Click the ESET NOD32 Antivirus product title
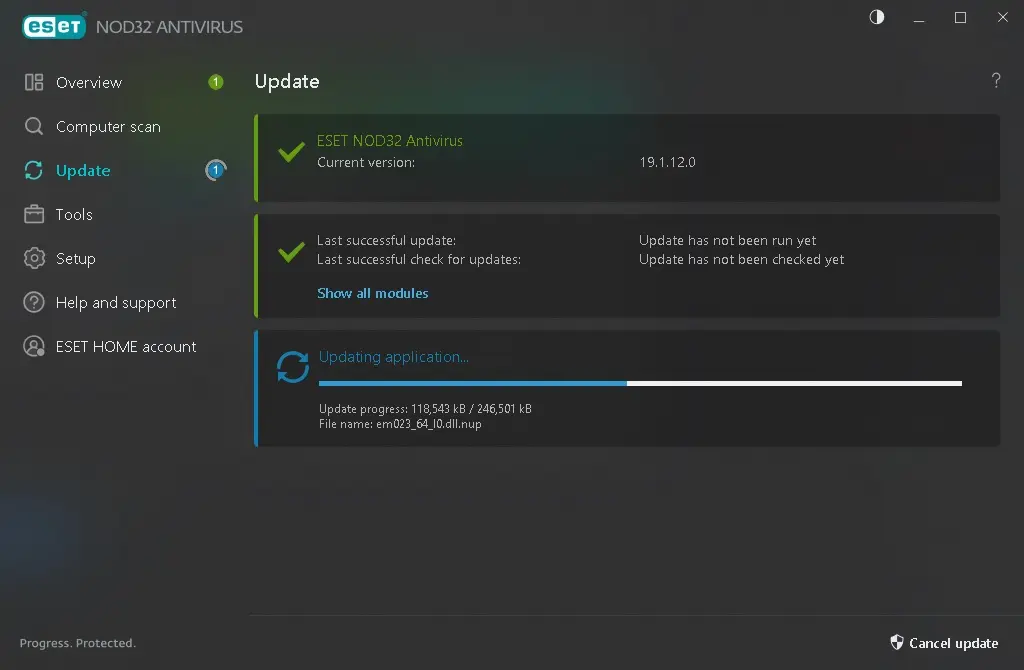Screen dimensions: 1024x670 [389, 140]
